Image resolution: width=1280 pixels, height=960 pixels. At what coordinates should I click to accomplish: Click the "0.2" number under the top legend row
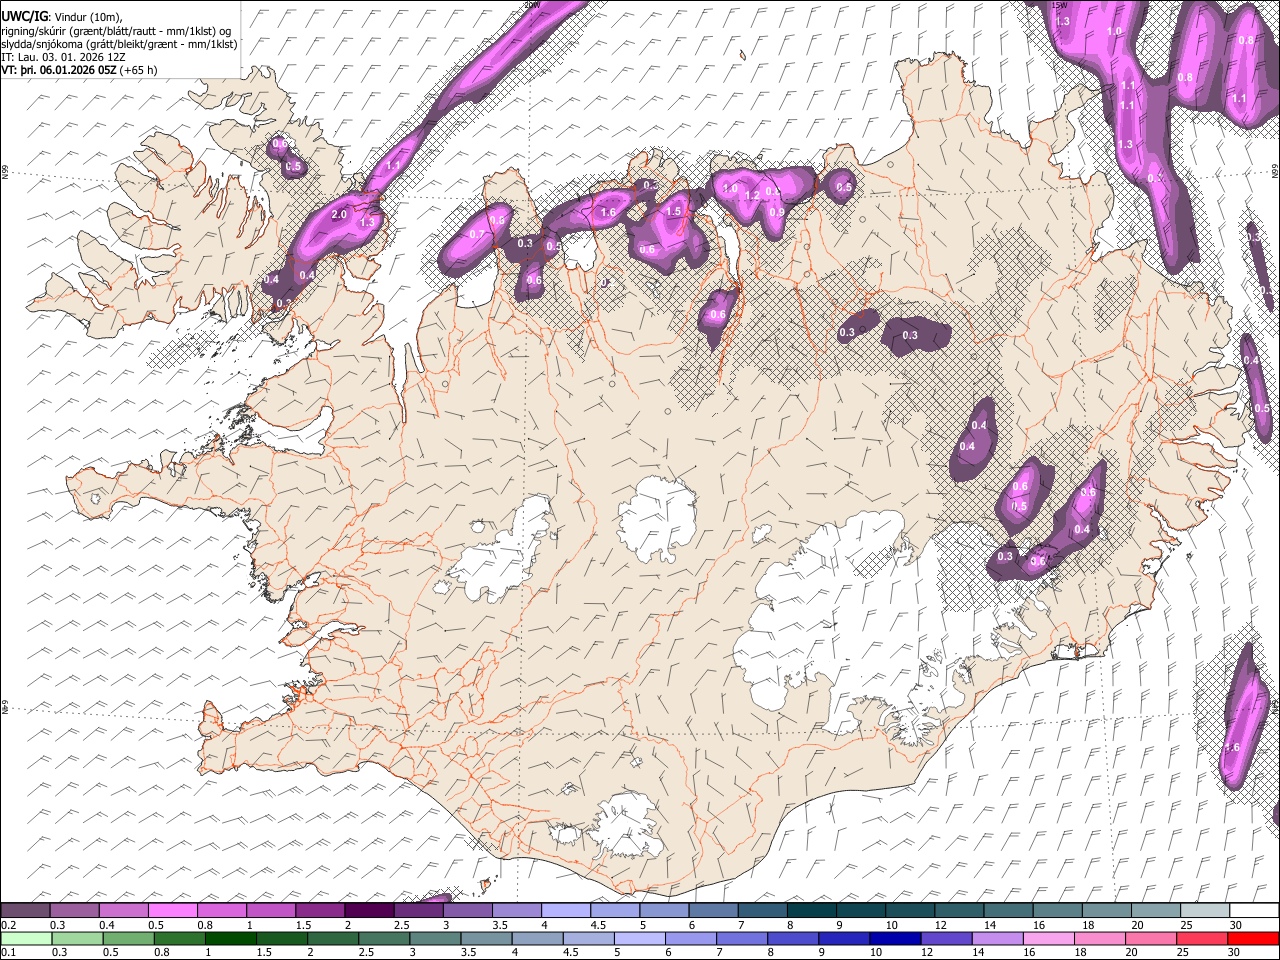pos(7,925)
